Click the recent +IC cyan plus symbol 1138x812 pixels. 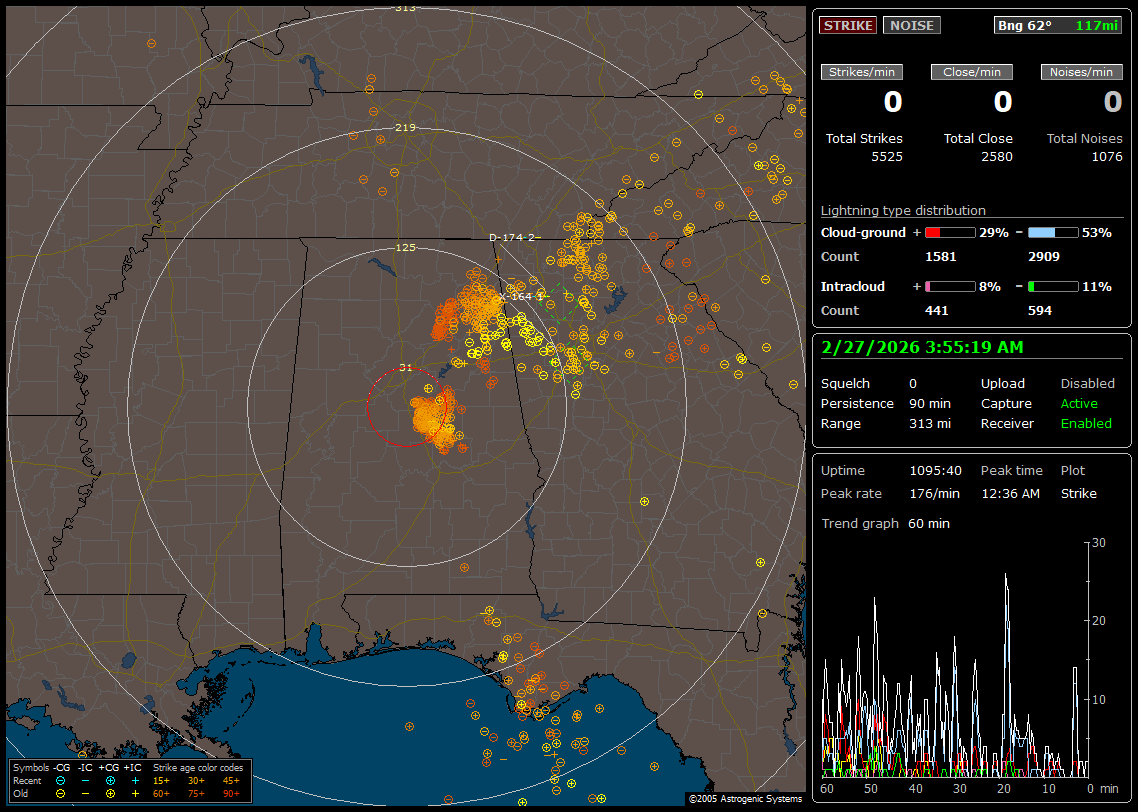pyautogui.click(x=135, y=780)
